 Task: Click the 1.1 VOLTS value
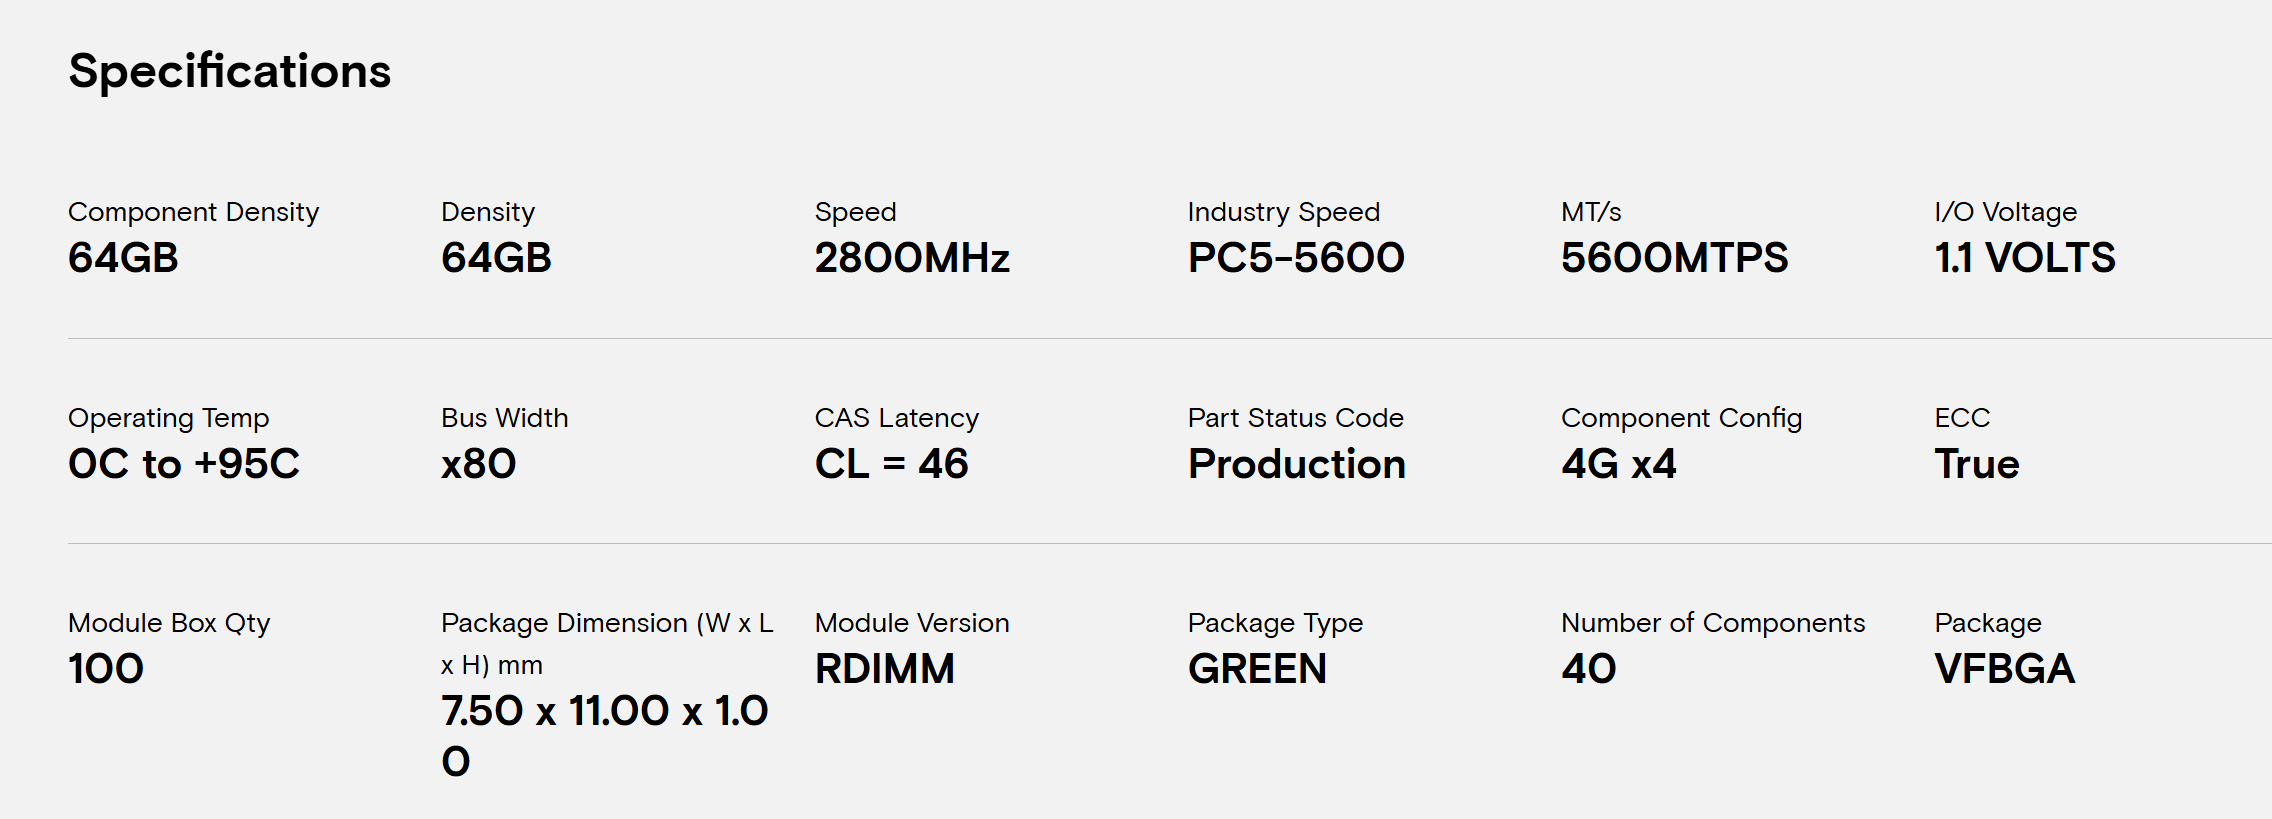point(2024,258)
